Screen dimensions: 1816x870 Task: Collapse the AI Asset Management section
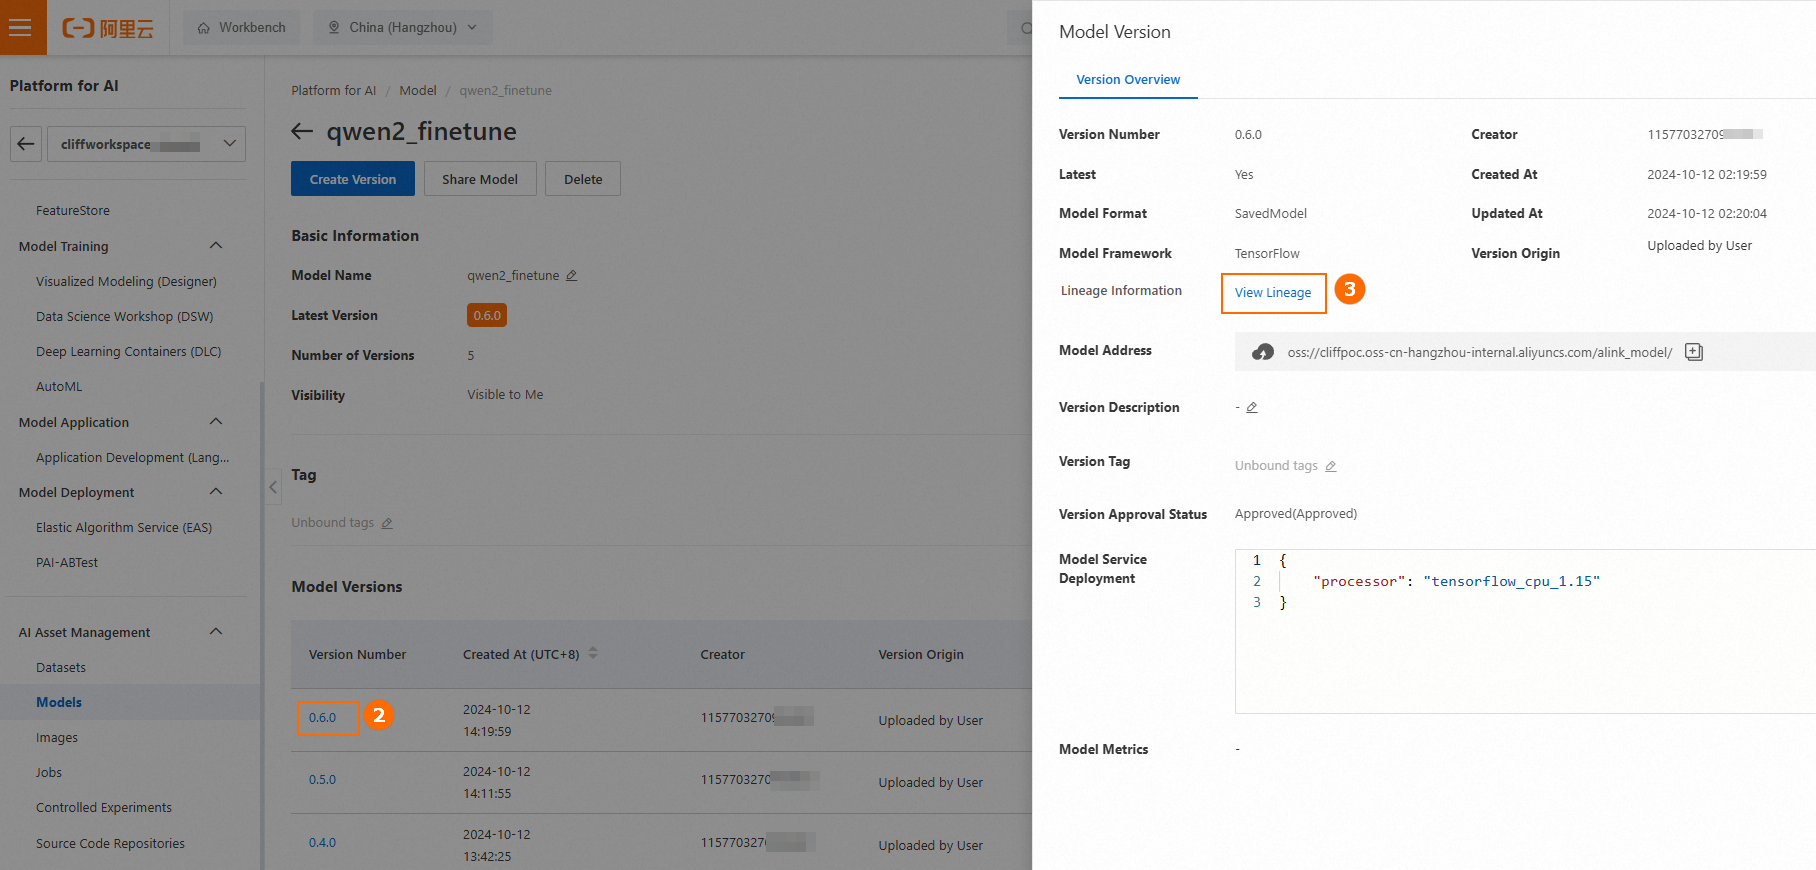(216, 632)
